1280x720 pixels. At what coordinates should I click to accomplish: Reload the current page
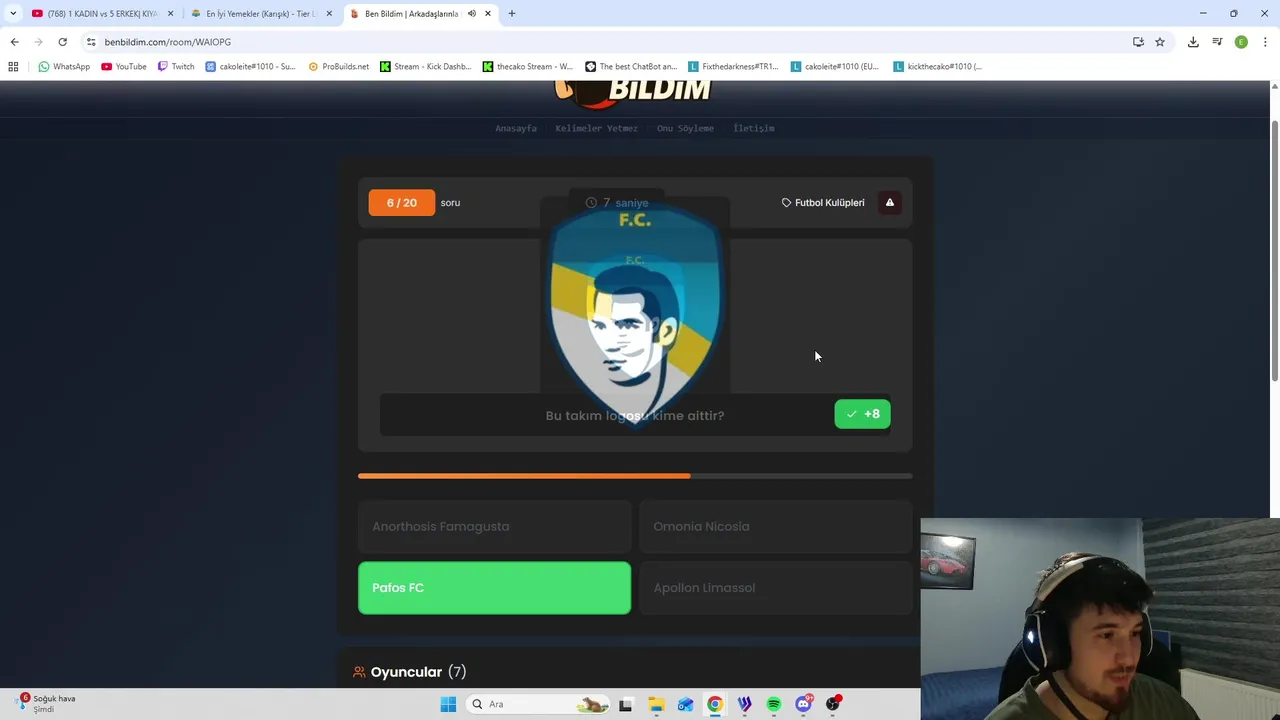62,42
